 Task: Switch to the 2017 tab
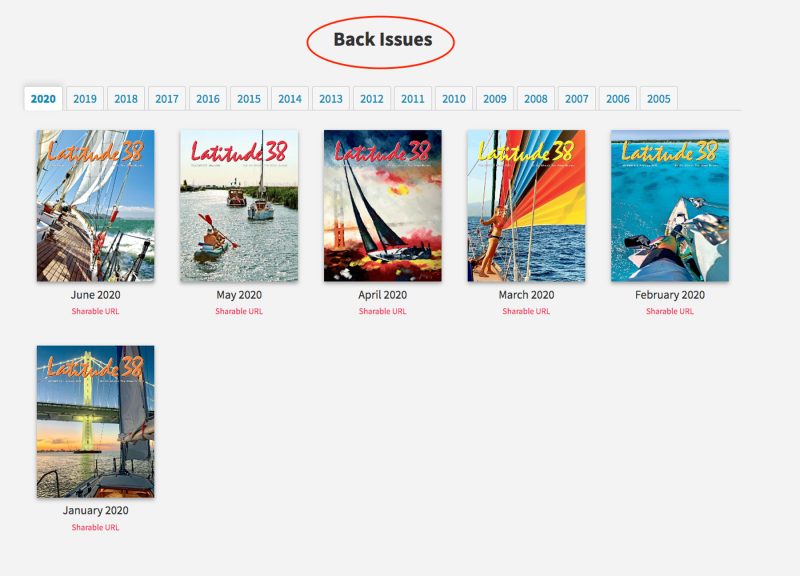click(167, 98)
